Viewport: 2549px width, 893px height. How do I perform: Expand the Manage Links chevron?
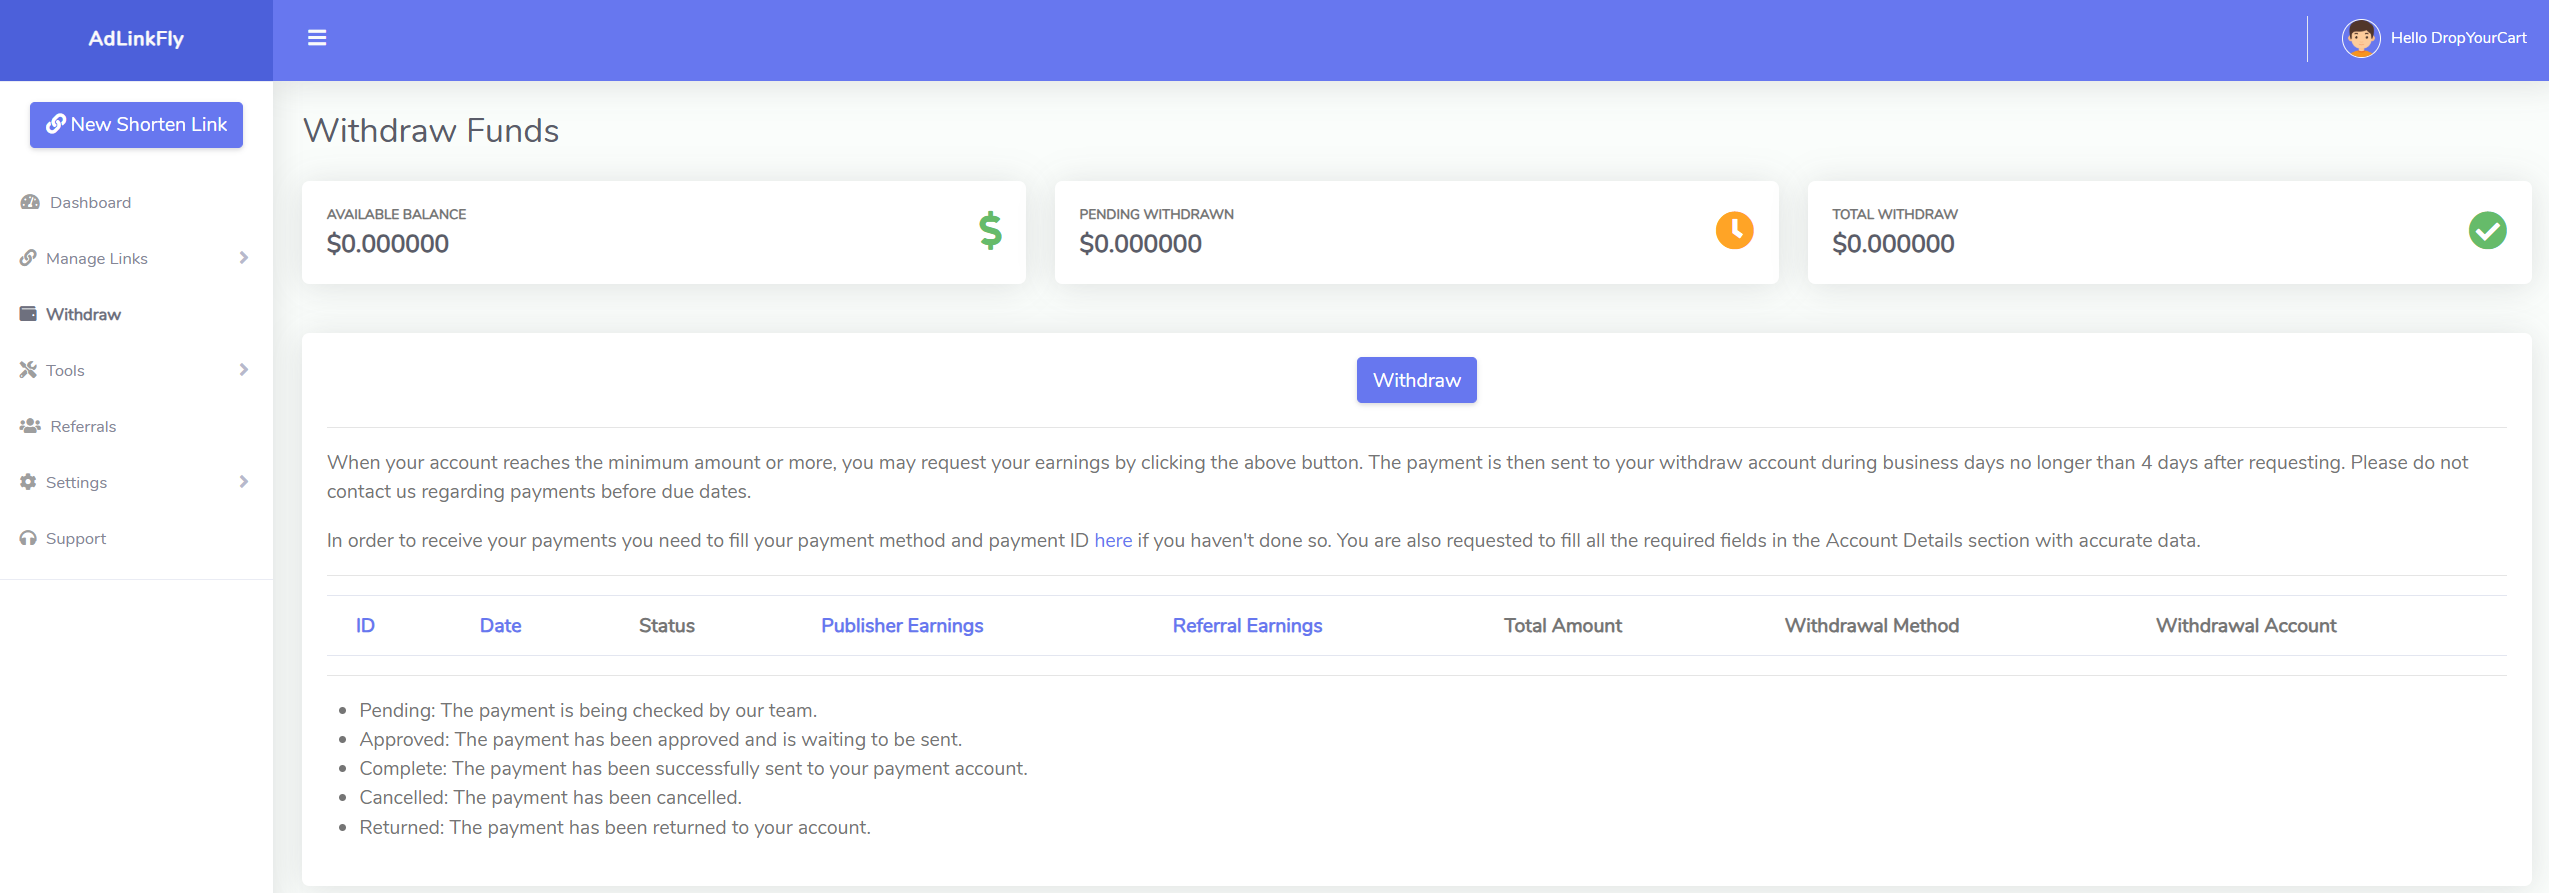244,258
